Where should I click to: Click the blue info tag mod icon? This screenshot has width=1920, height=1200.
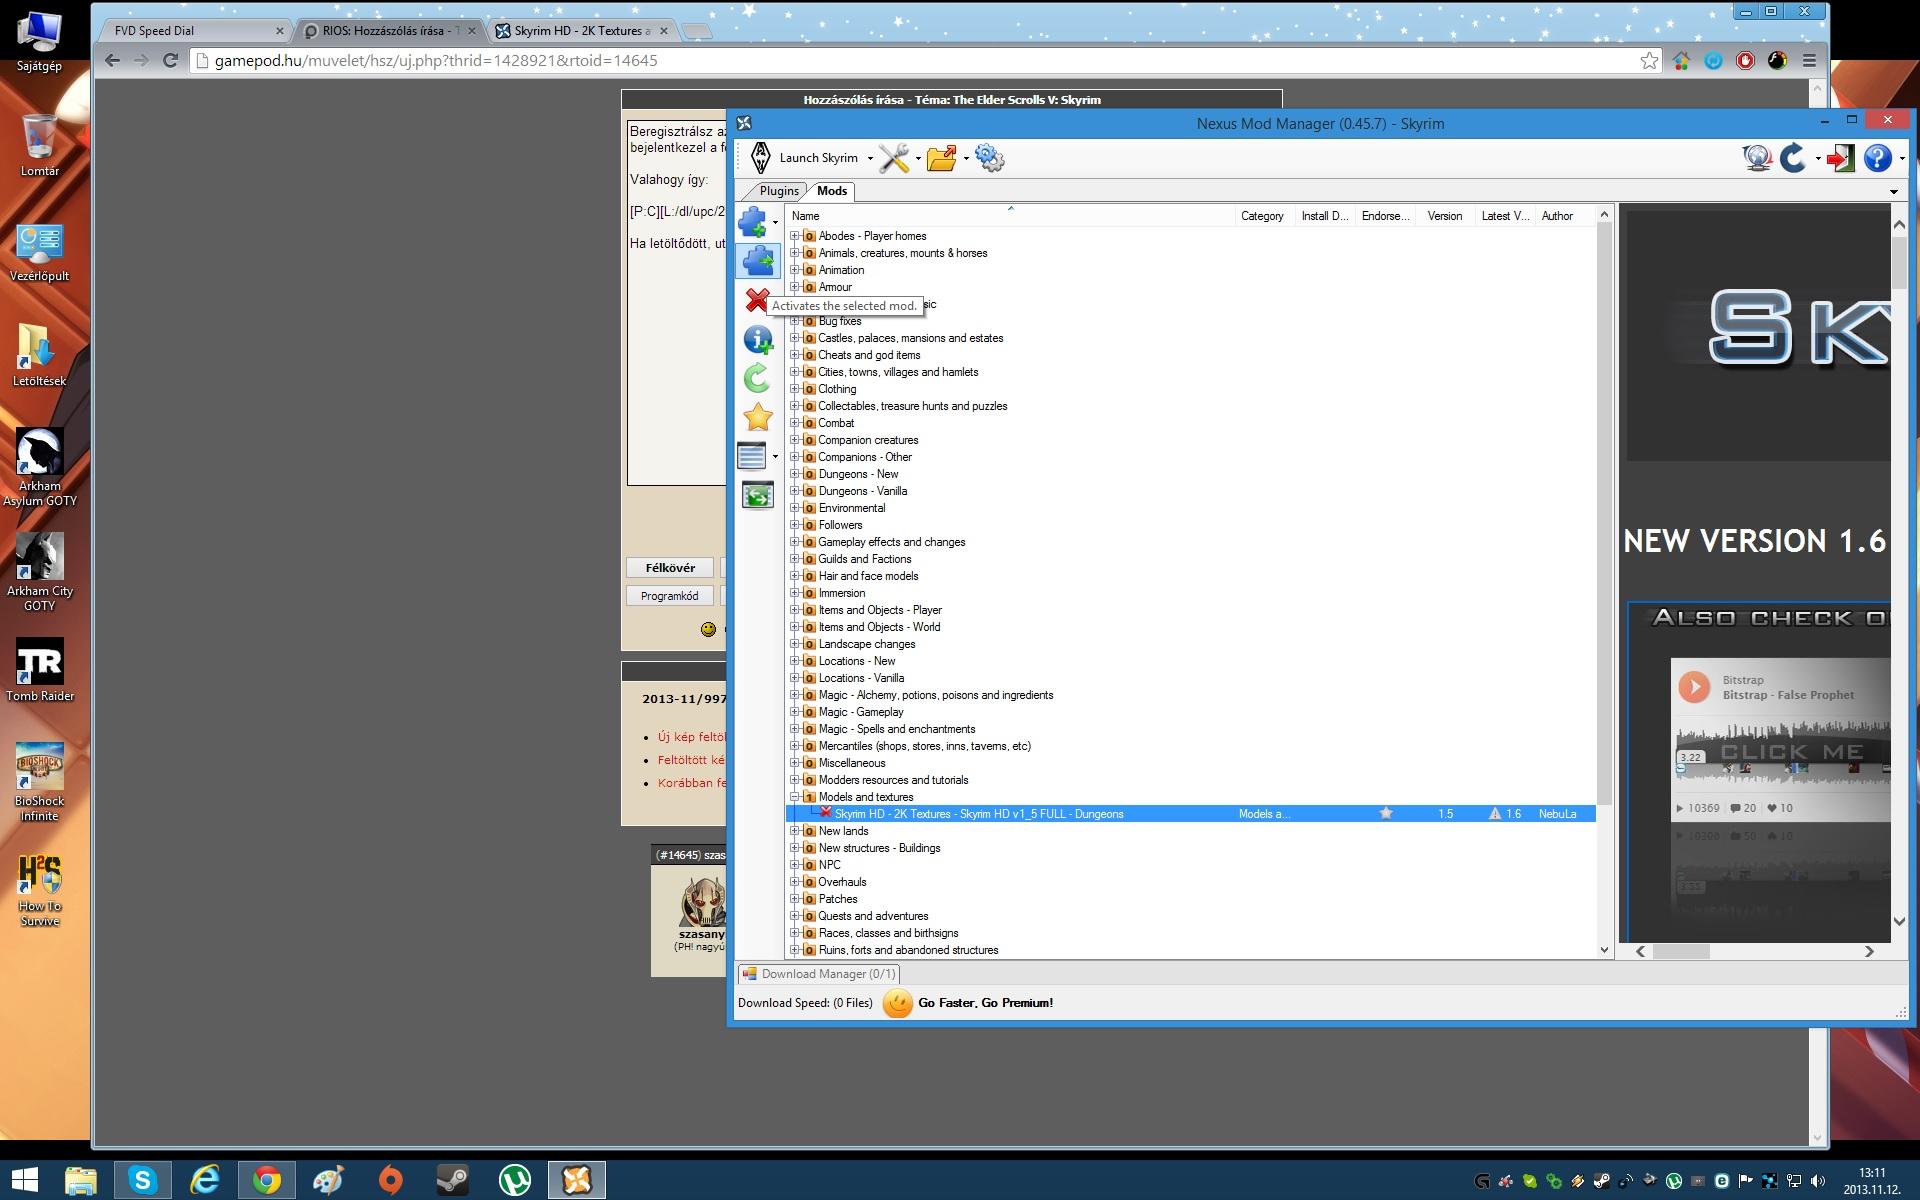pyautogui.click(x=758, y=340)
